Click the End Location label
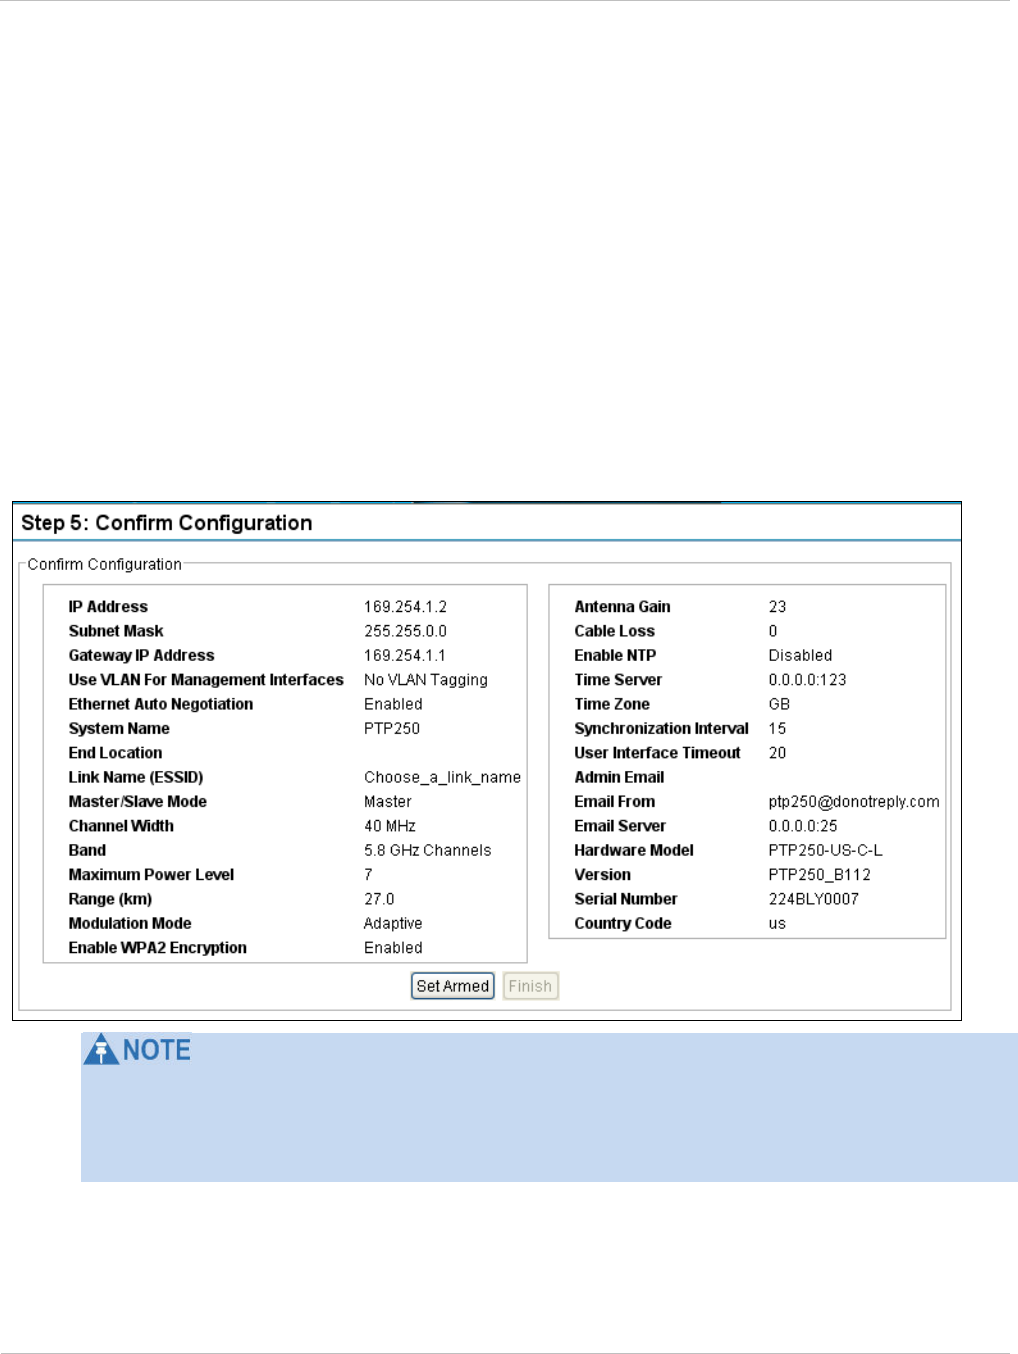This screenshot has height=1354, width=1018. tap(115, 753)
